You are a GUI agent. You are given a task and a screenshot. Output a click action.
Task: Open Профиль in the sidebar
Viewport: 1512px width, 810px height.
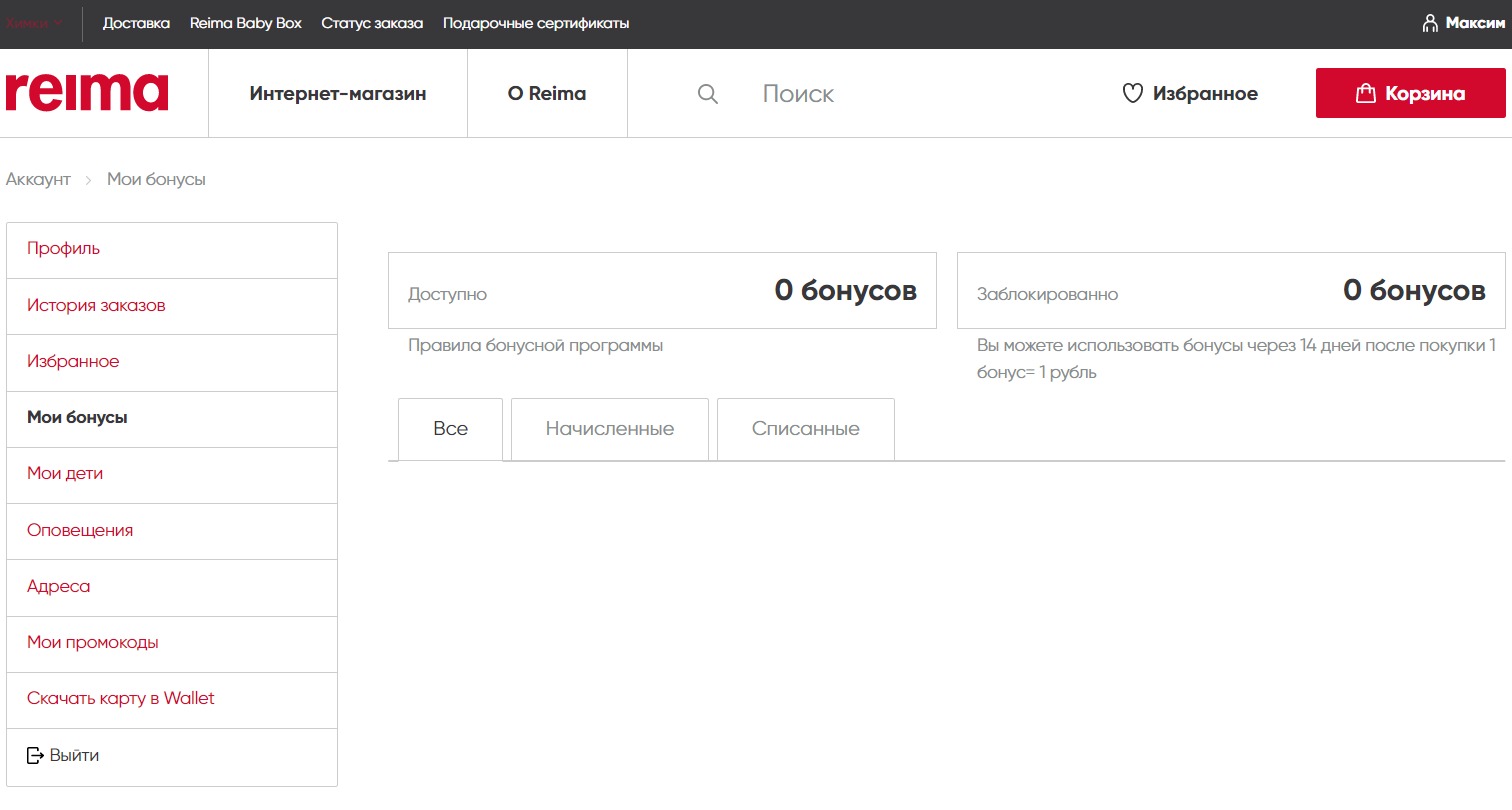(172, 250)
